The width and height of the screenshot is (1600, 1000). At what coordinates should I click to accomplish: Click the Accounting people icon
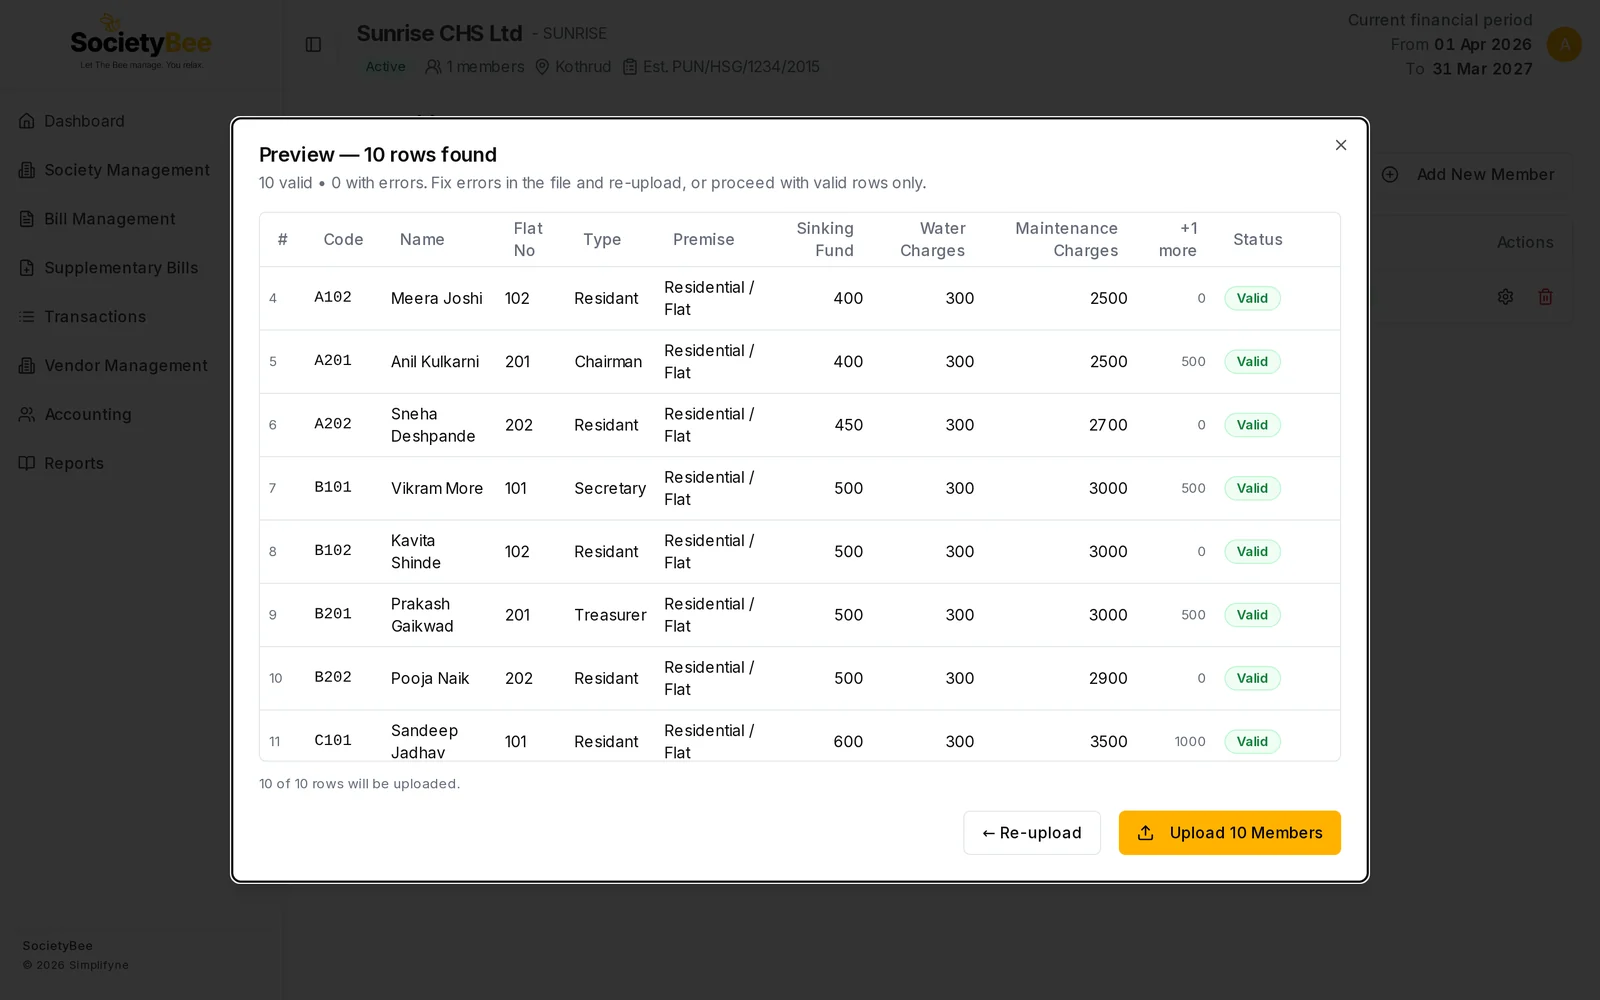click(27, 414)
